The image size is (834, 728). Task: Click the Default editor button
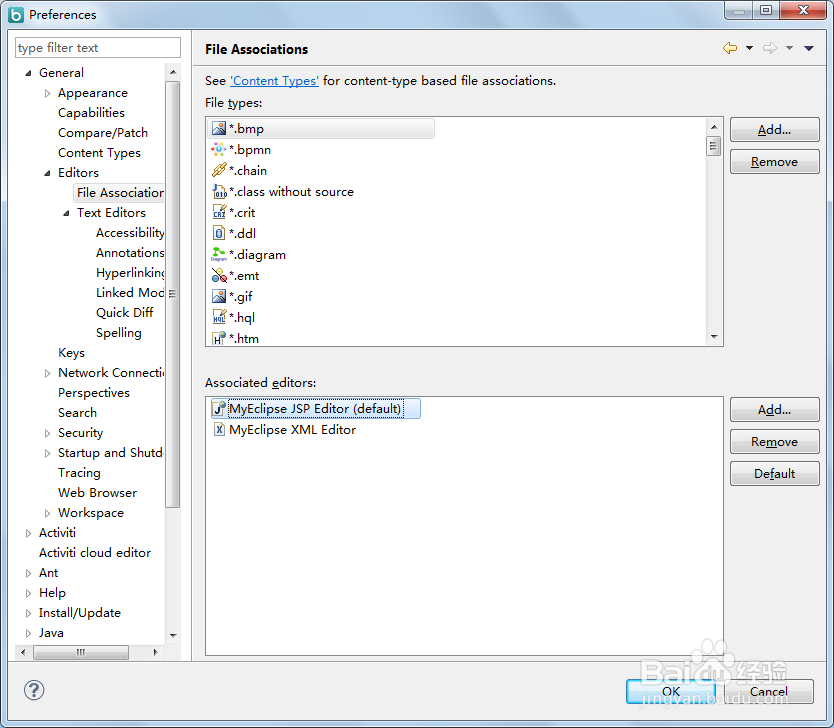tap(774, 474)
